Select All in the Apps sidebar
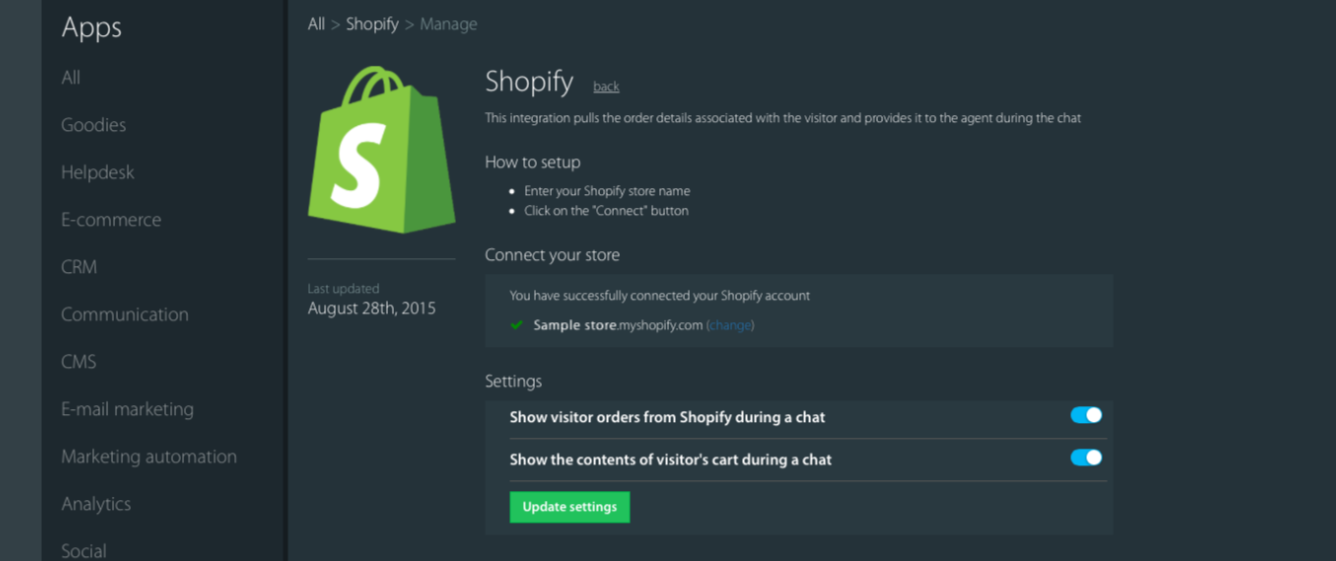 point(71,77)
